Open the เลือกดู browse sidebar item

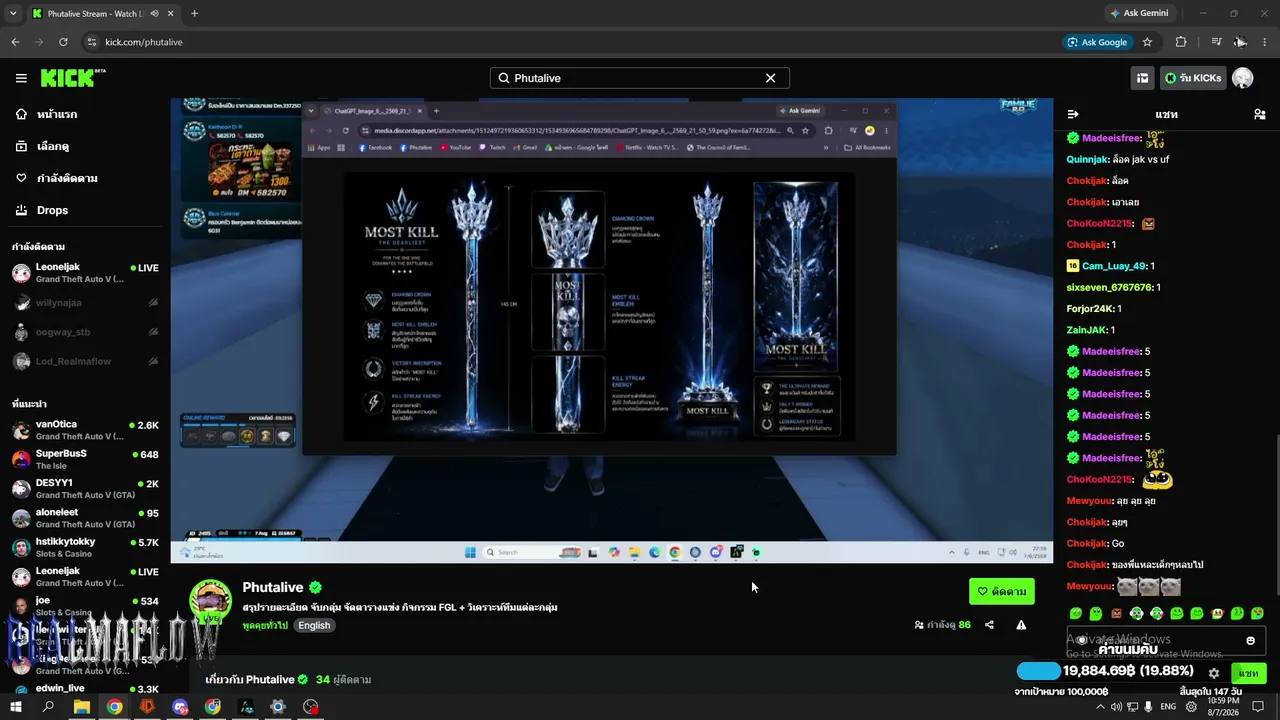(85, 146)
